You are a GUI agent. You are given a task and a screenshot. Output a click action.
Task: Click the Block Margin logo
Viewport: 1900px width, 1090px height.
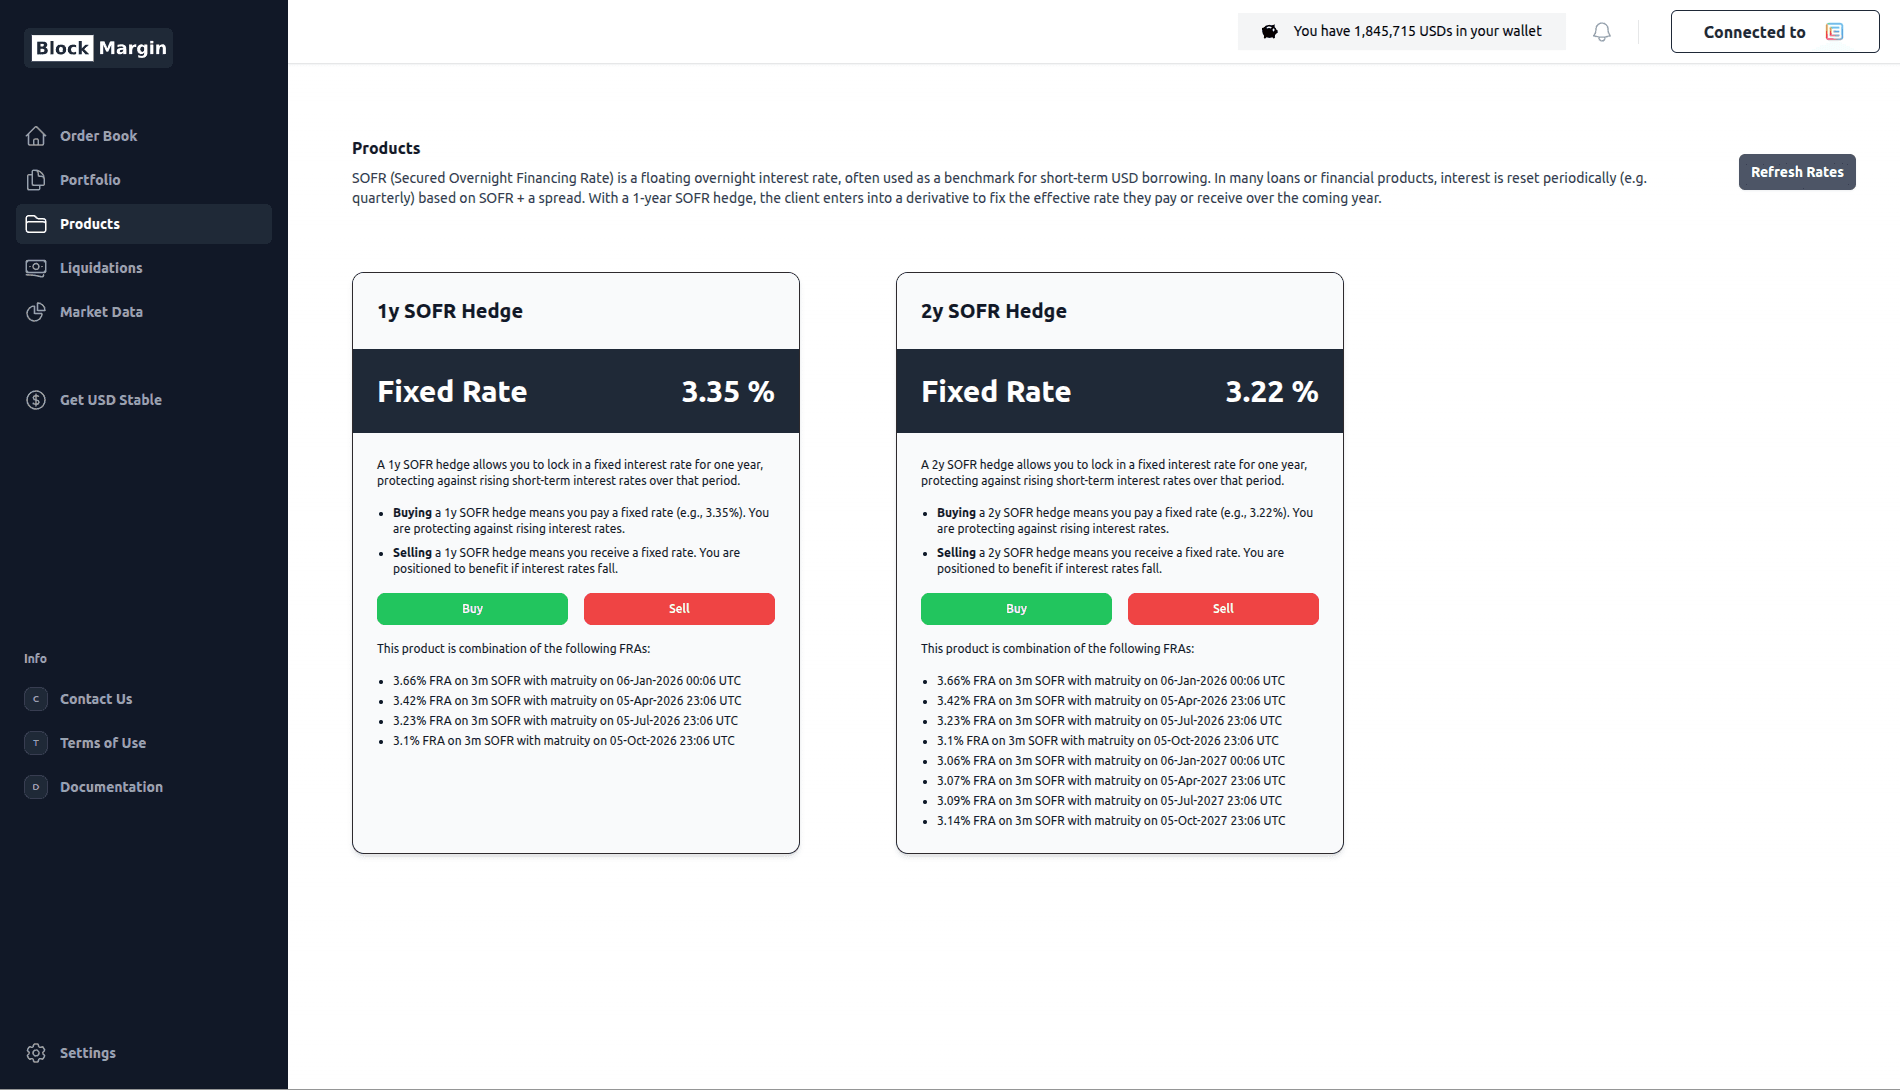(x=99, y=48)
